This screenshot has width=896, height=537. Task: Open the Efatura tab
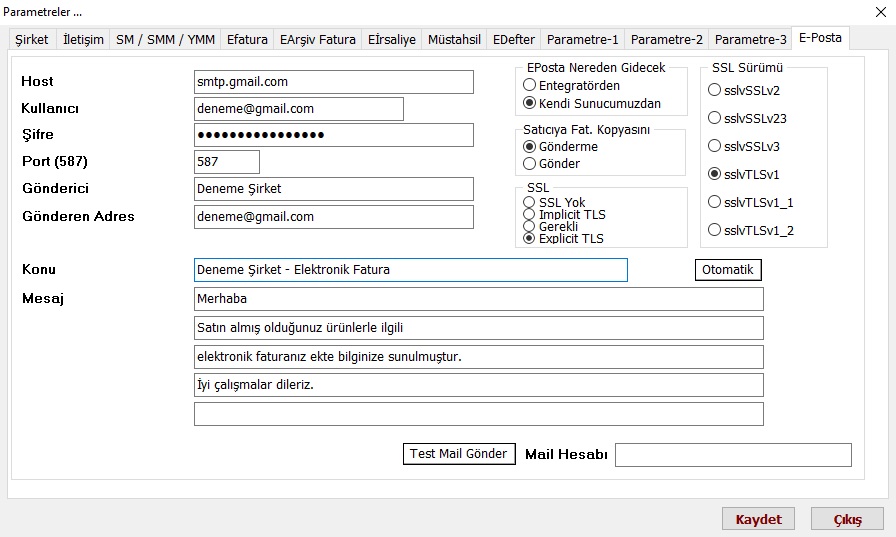[247, 40]
